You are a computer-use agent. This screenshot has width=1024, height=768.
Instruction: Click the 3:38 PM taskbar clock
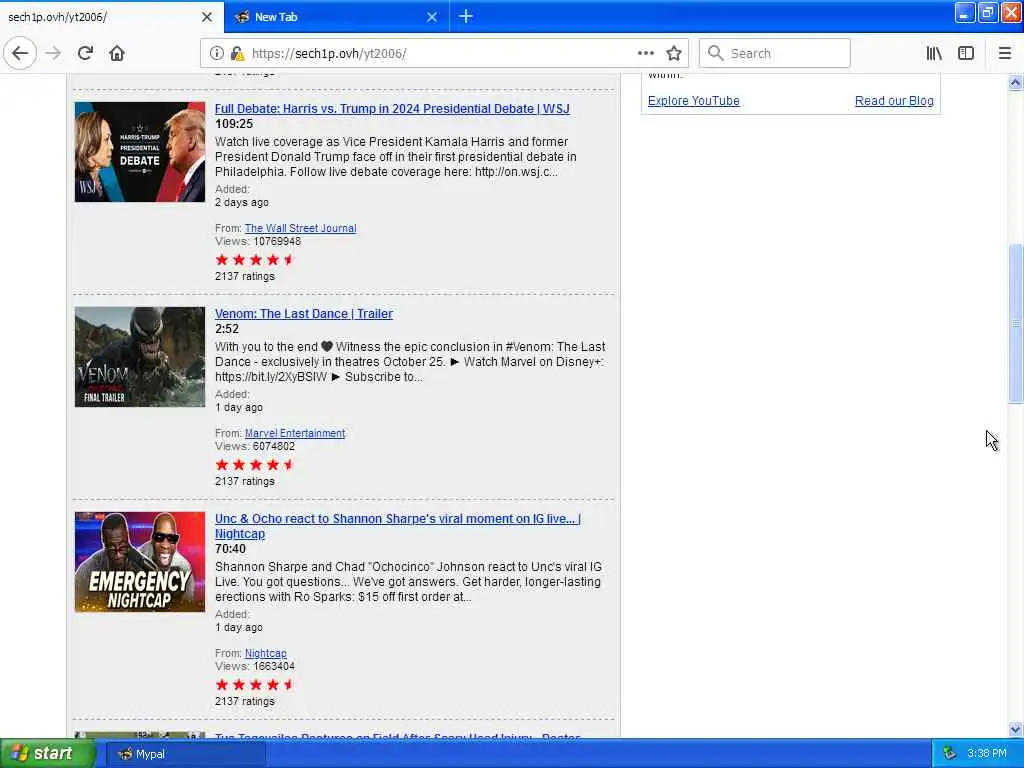(986, 754)
